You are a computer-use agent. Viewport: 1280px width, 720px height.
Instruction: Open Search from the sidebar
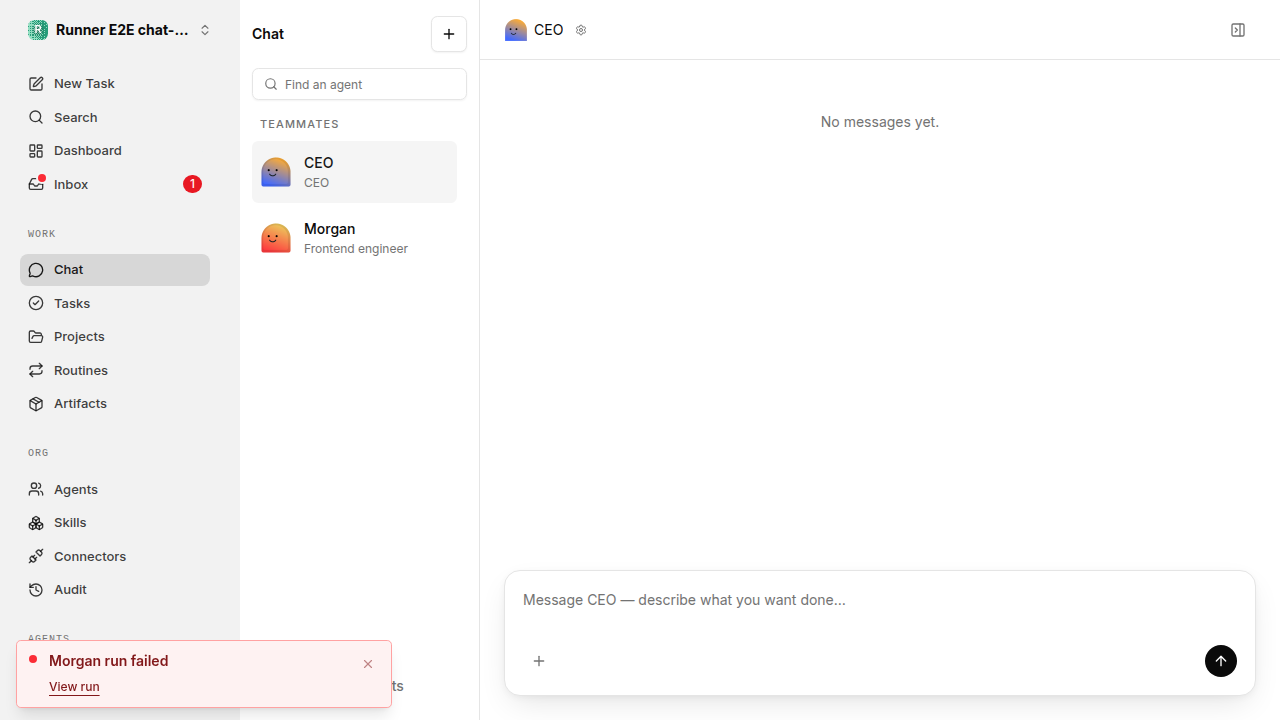(x=115, y=117)
